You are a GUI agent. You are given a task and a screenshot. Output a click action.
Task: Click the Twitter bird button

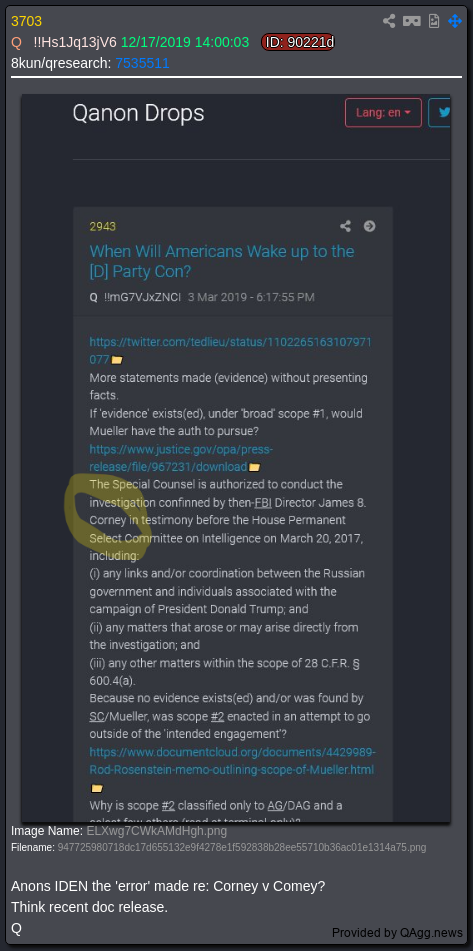tap(440, 112)
